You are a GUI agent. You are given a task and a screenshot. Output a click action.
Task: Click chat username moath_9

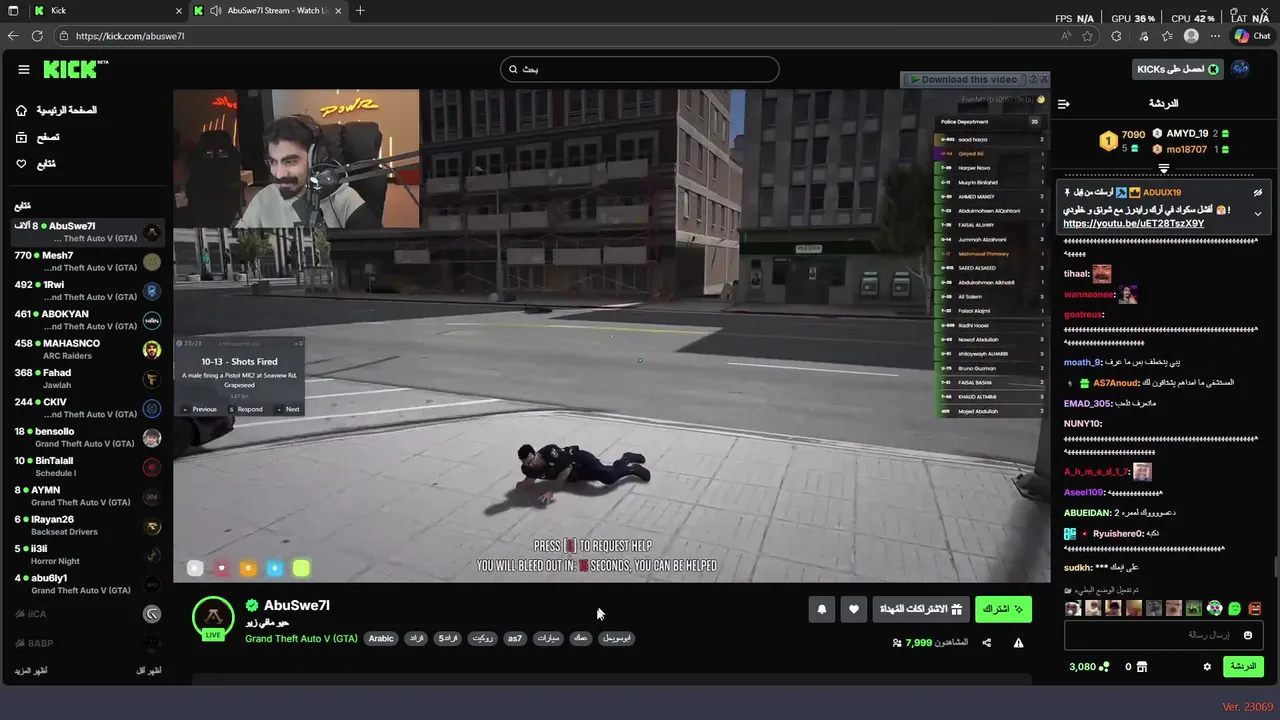[x=1082, y=362]
